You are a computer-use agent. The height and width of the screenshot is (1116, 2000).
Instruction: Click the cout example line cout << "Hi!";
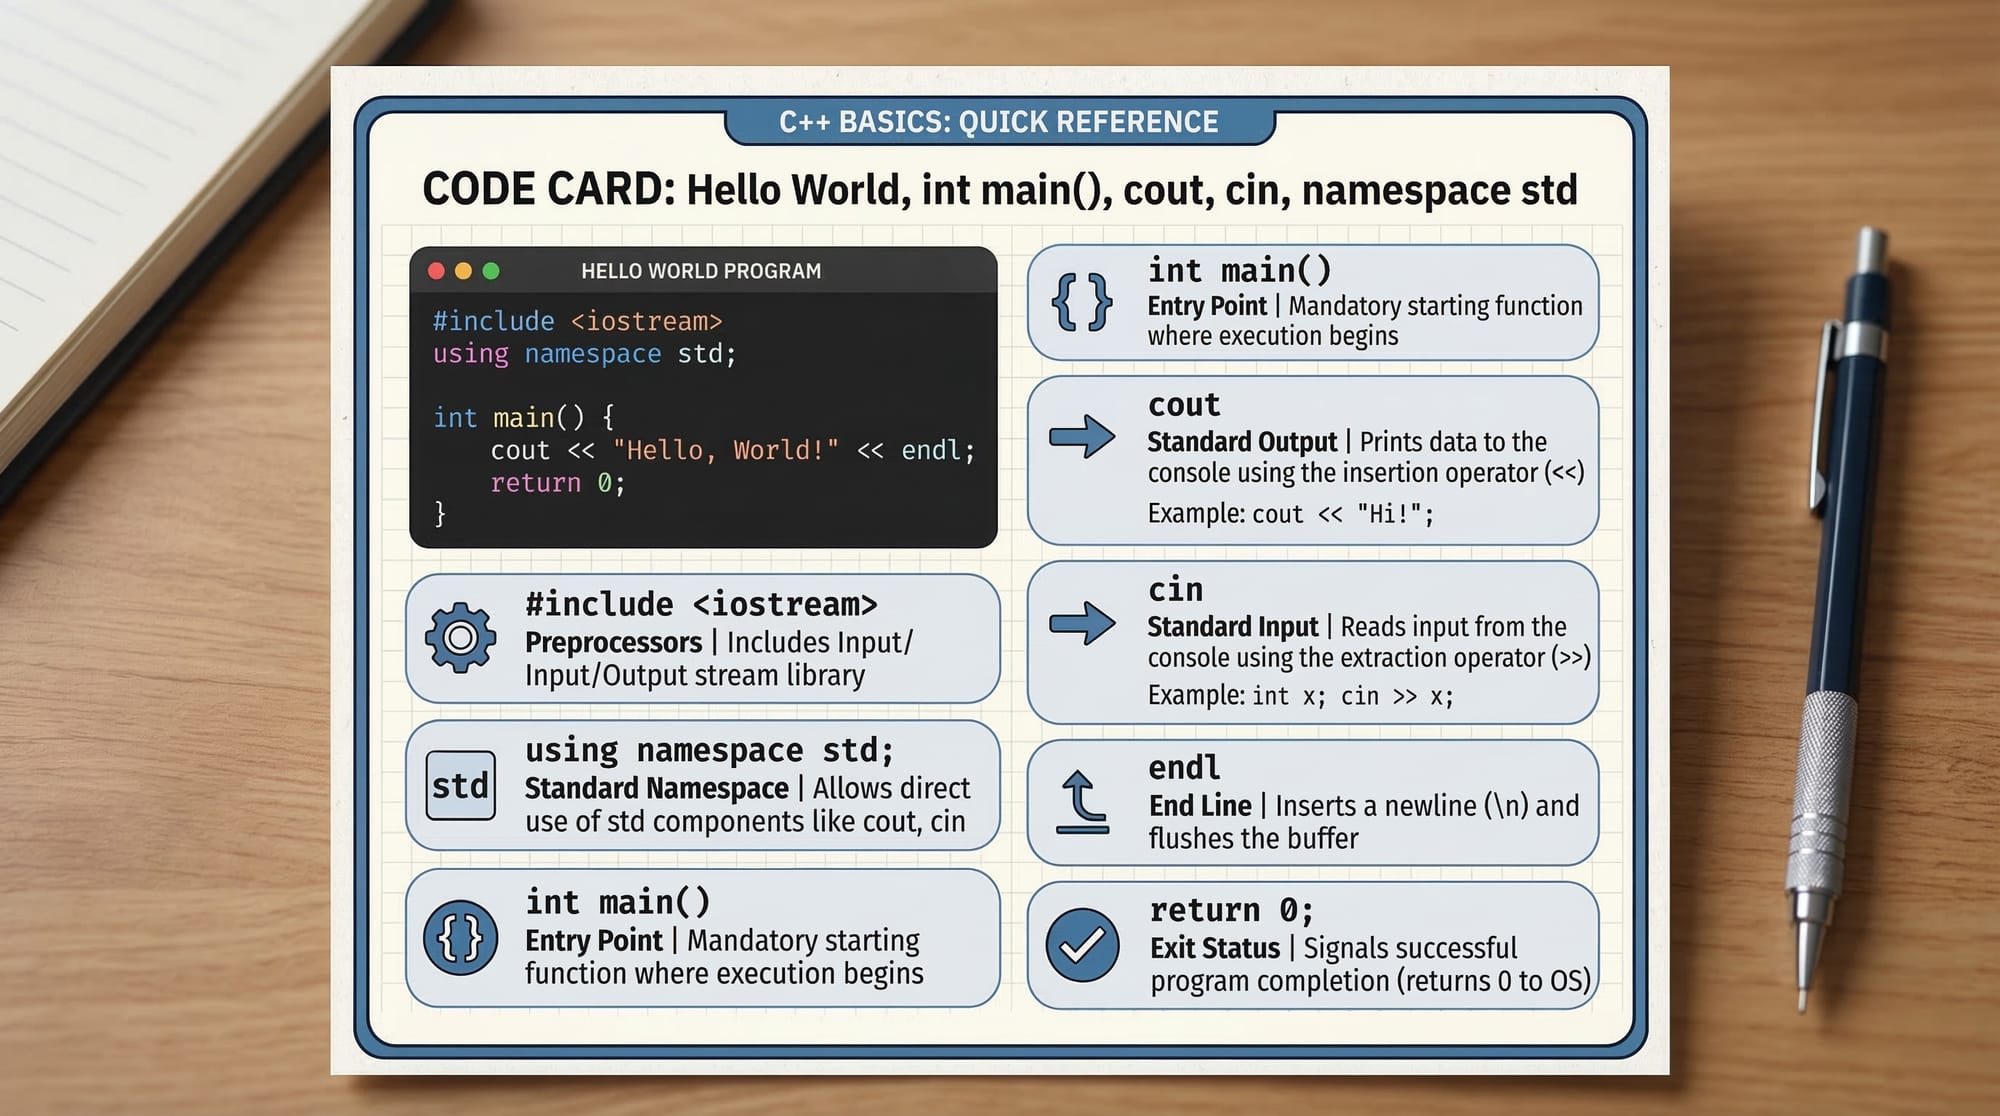(1342, 514)
